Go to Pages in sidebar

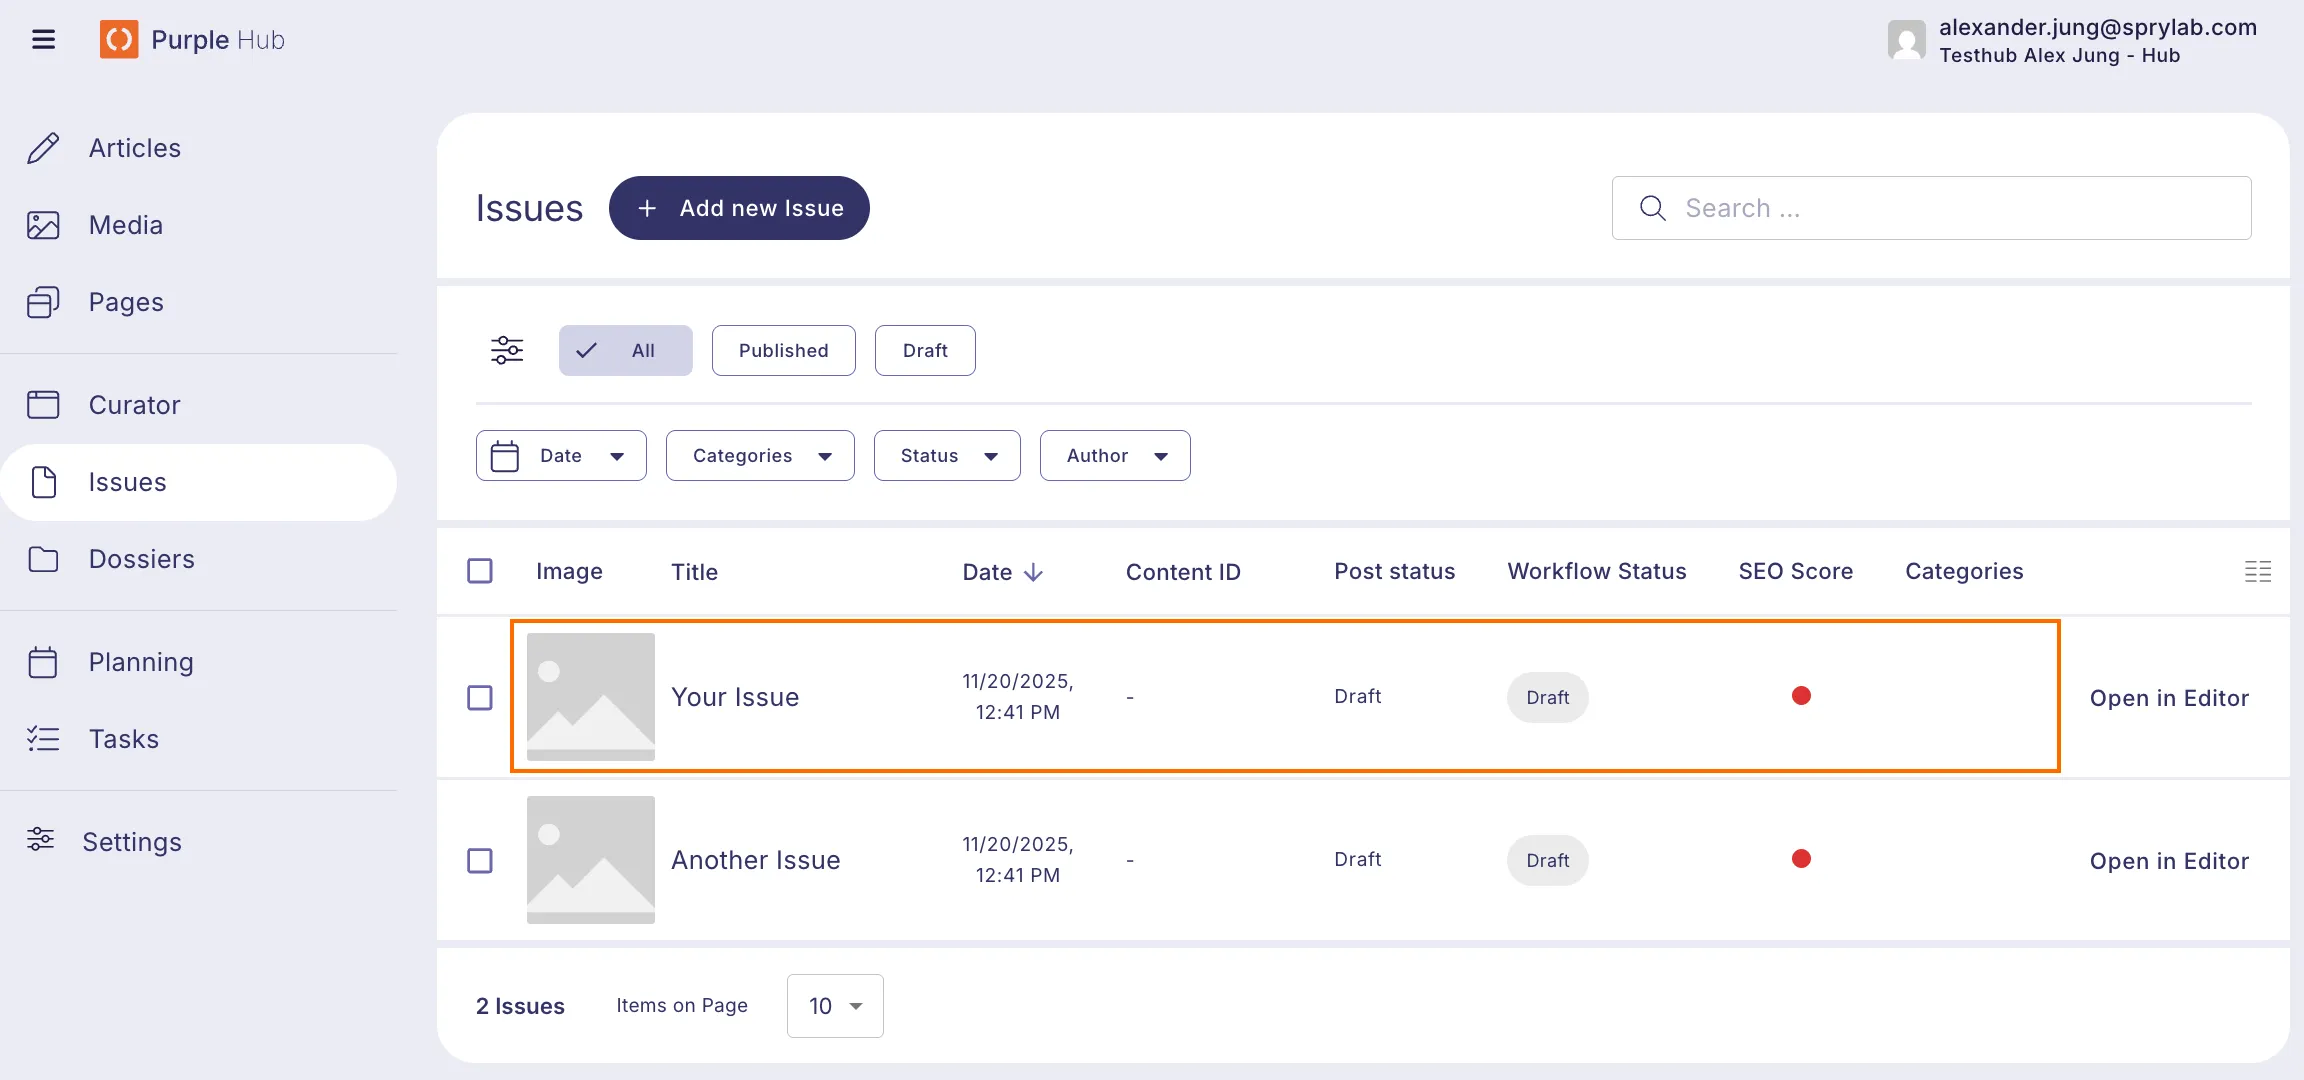(x=126, y=302)
